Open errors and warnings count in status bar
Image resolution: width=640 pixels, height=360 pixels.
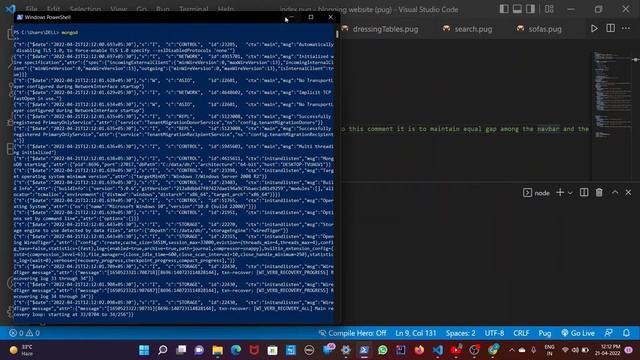click(x=24, y=333)
